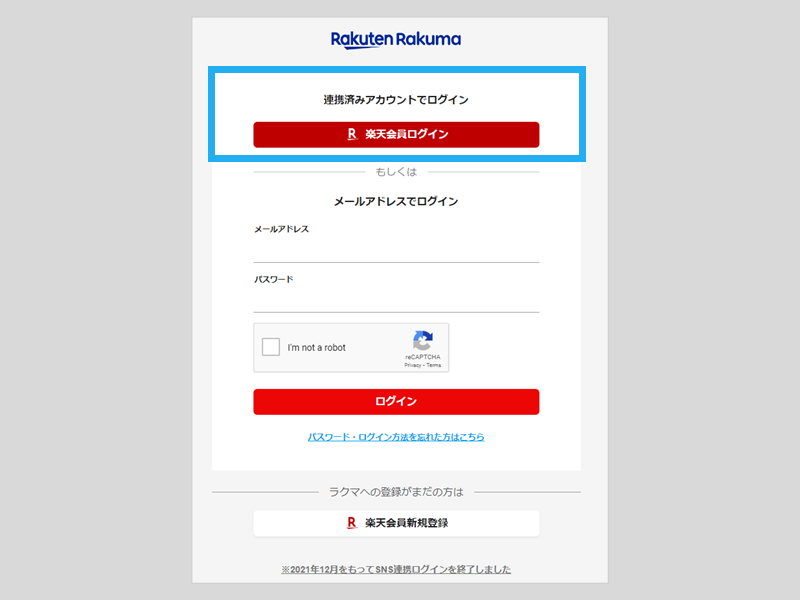Click the red ログイン button
The width and height of the screenshot is (800, 600).
click(x=396, y=402)
